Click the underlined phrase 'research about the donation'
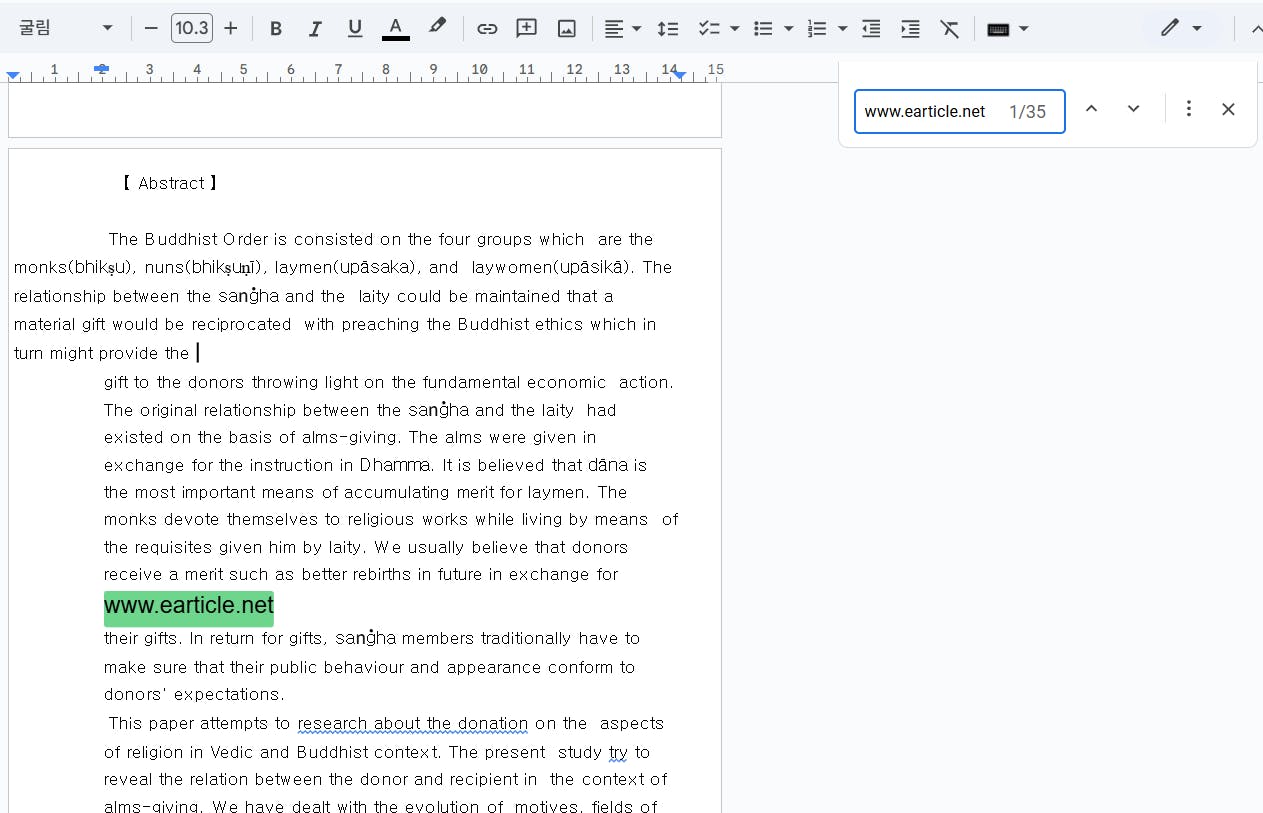Viewport: 1263px width, 813px height. click(413, 723)
